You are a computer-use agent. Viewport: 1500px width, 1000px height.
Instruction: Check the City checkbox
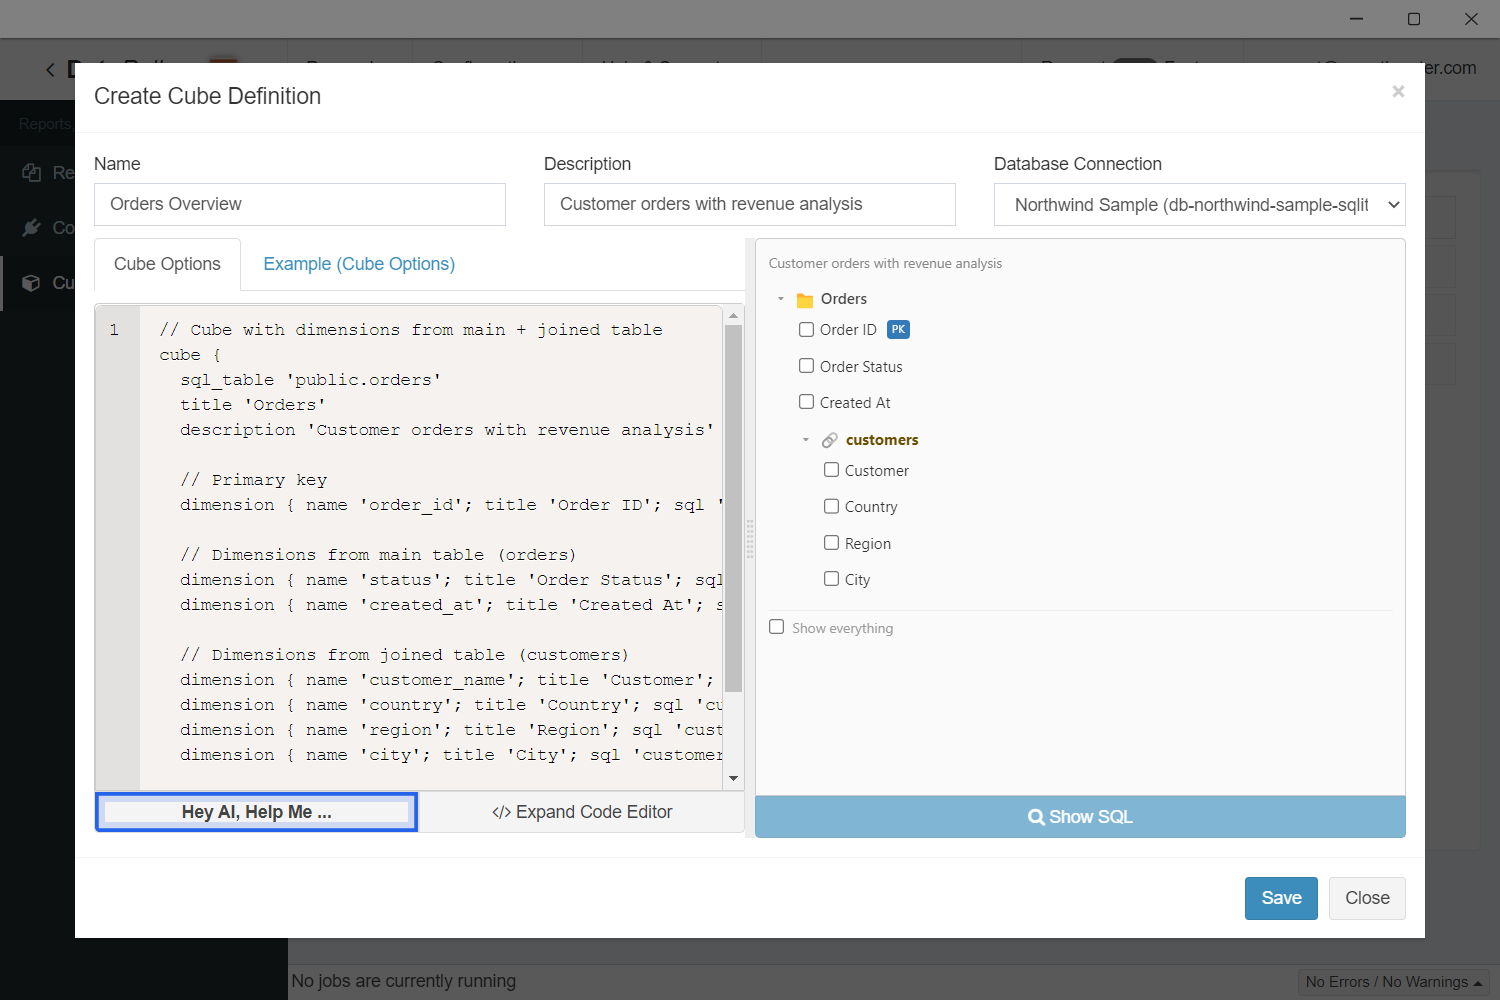(831, 579)
